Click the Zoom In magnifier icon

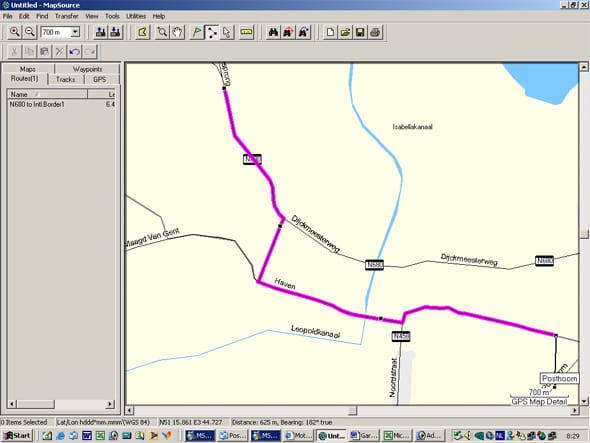(14, 32)
